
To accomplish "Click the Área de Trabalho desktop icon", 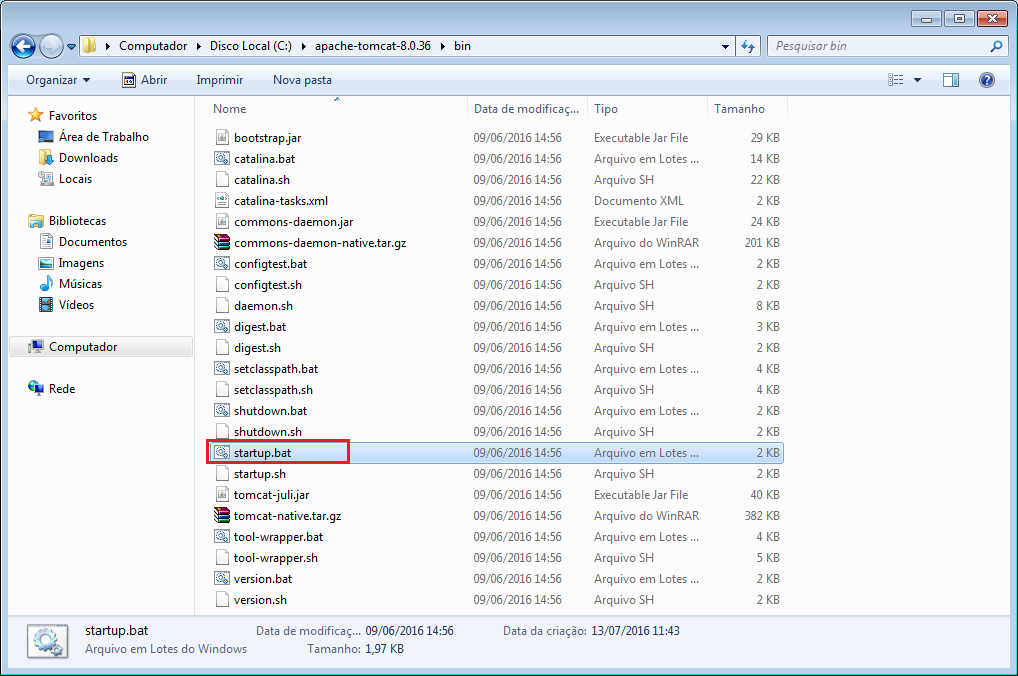I will (x=46, y=136).
